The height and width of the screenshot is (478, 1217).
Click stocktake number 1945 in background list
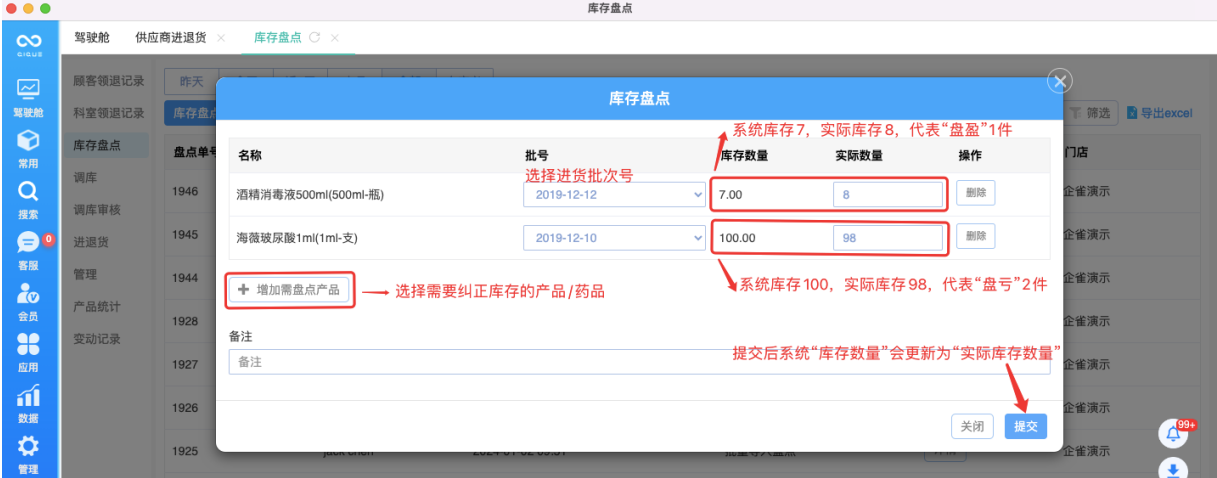pos(185,234)
